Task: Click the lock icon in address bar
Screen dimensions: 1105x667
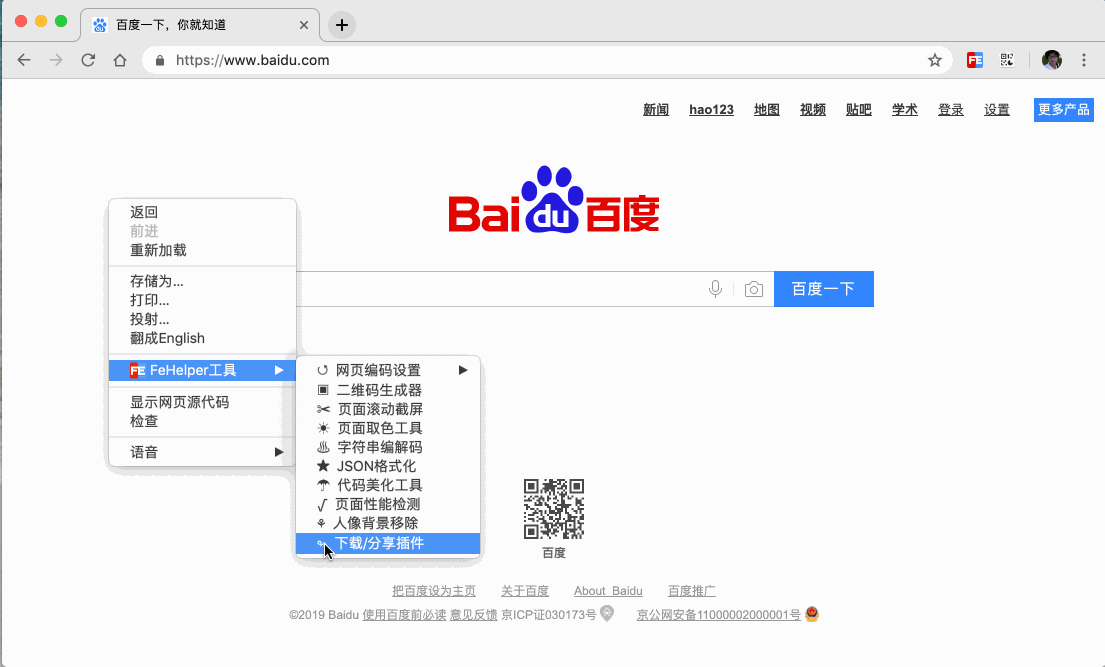Action: 160,61
